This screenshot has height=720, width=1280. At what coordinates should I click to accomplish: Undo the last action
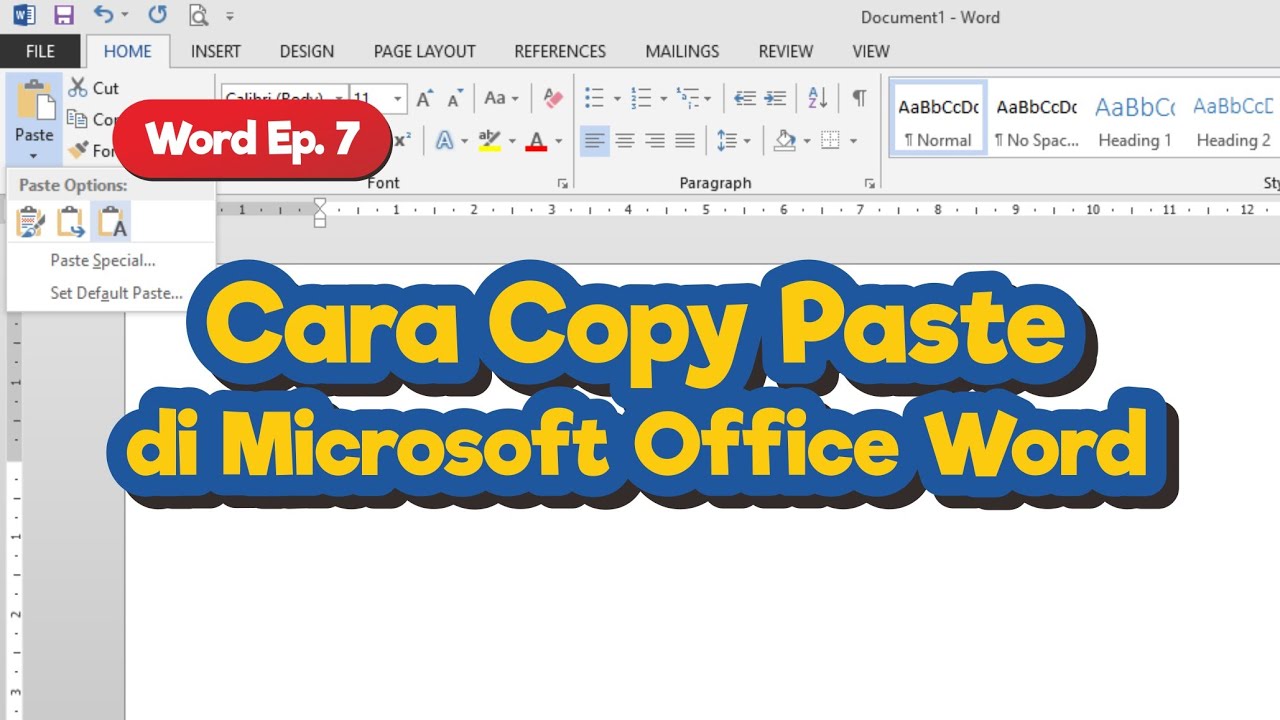103,15
